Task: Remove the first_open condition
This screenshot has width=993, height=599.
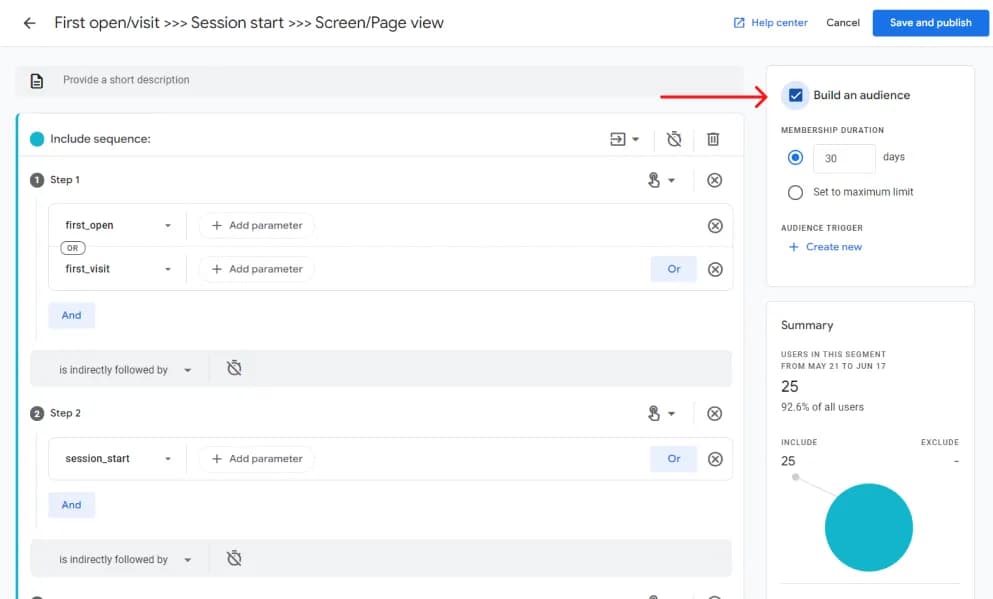Action: (715, 226)
